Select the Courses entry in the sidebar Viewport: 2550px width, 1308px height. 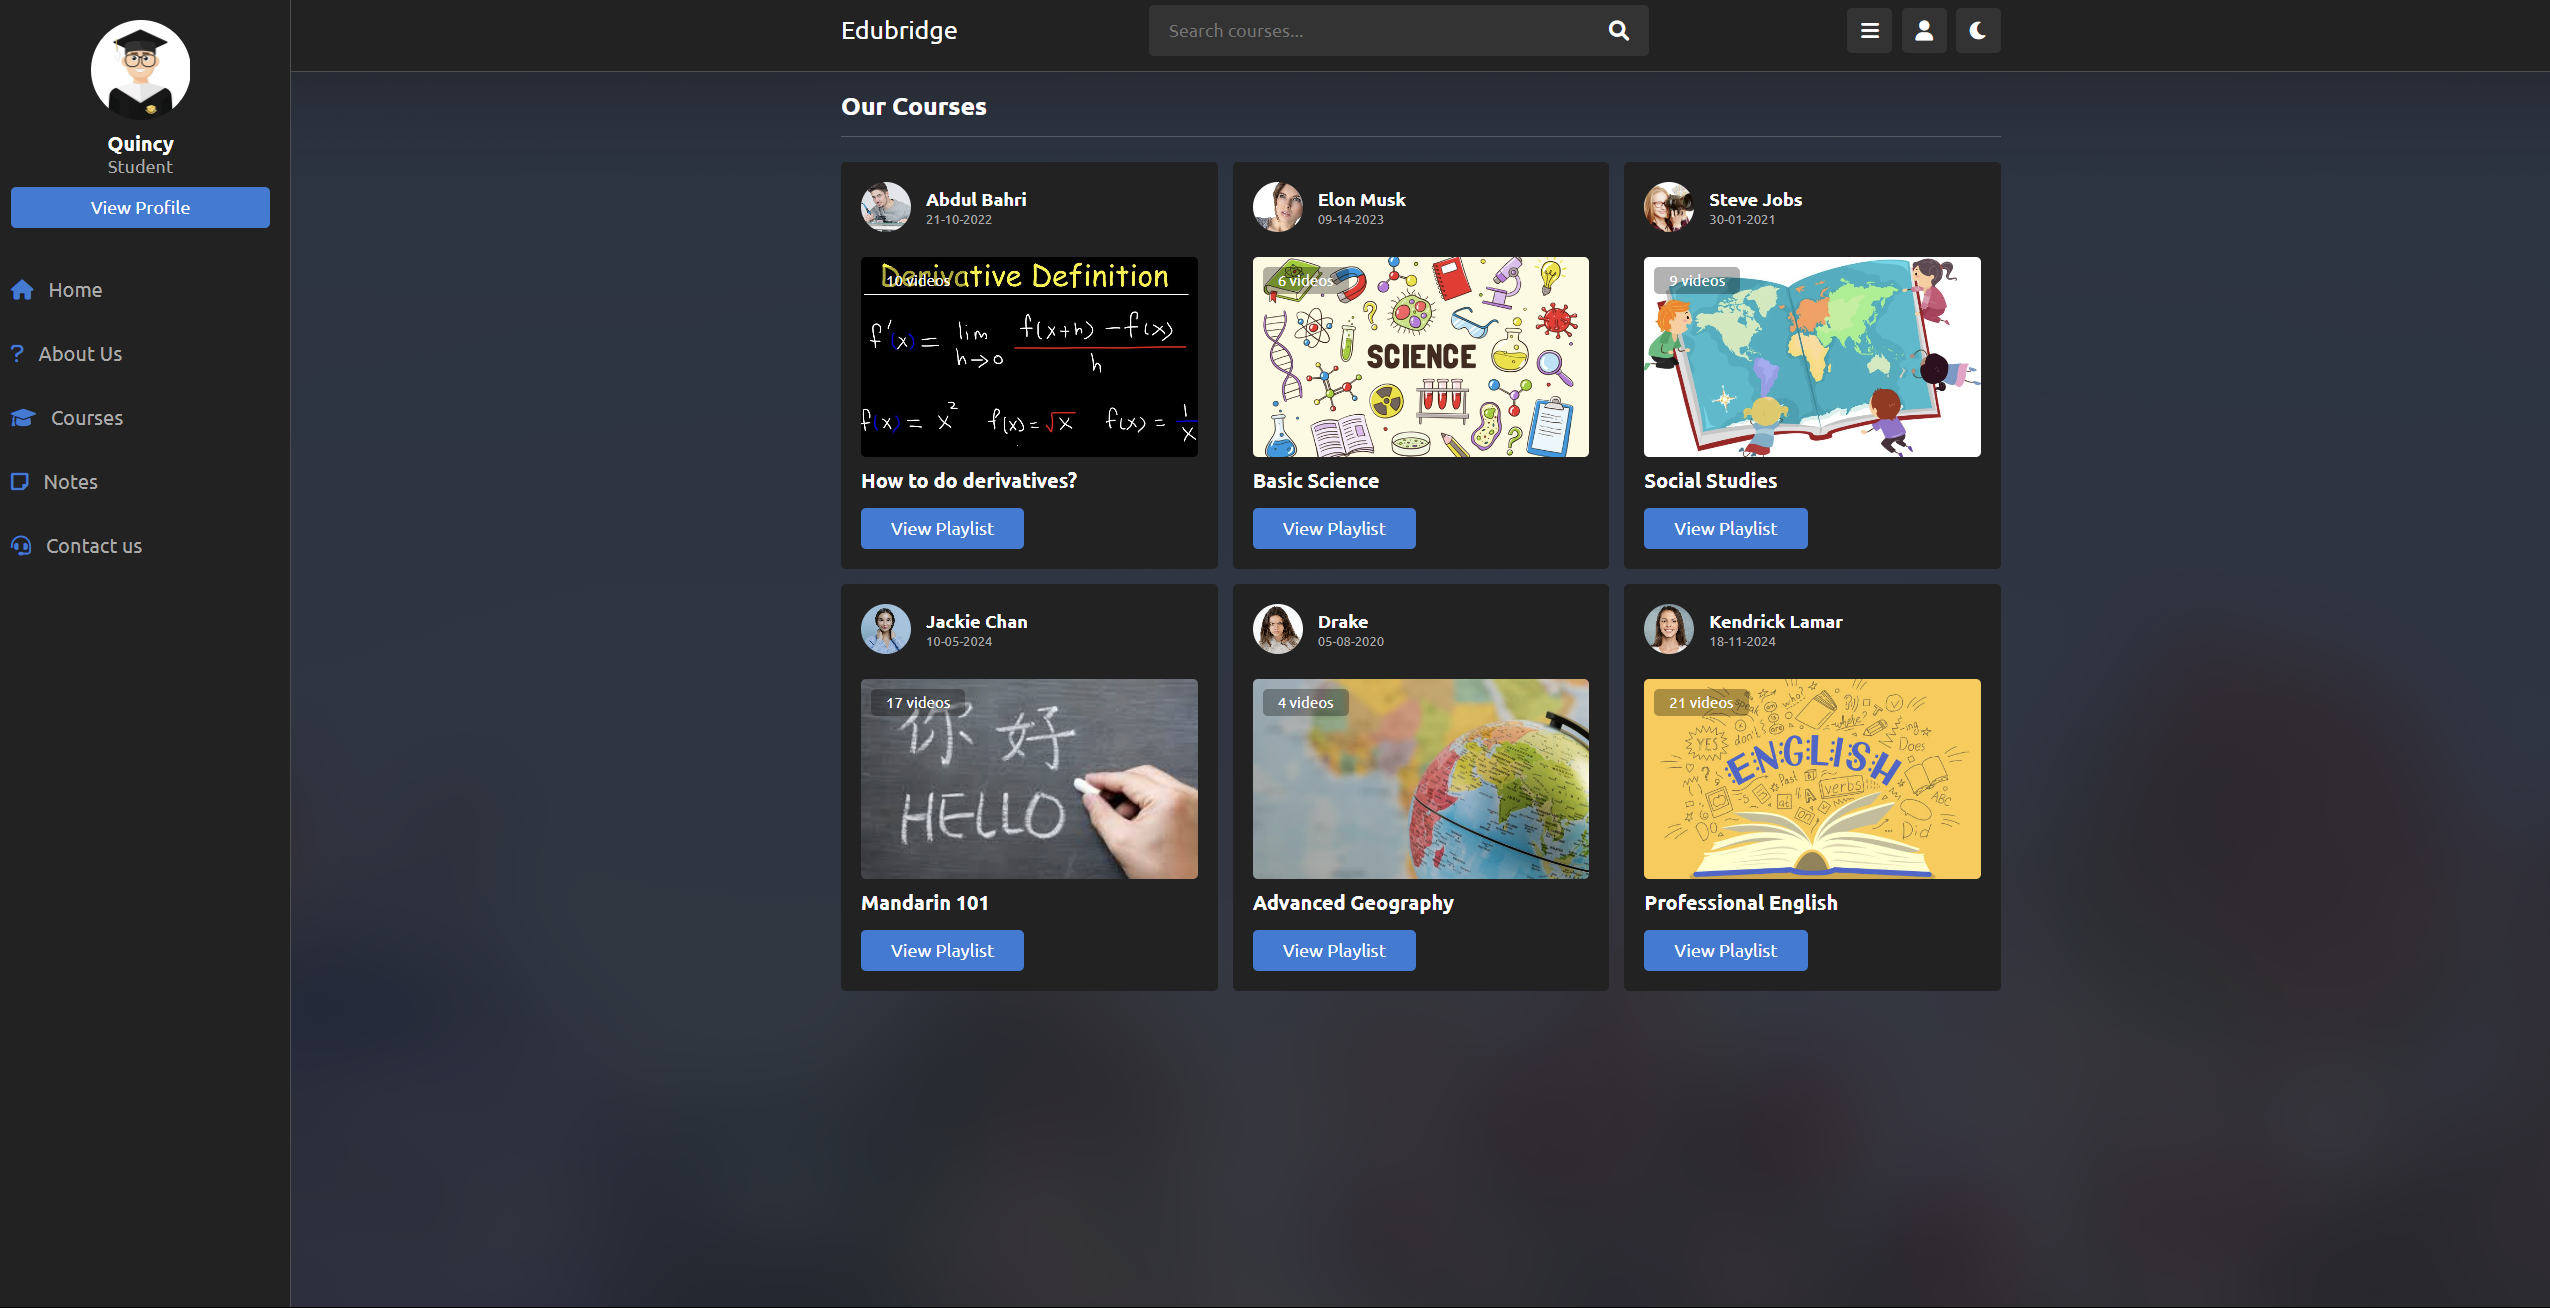86,418
